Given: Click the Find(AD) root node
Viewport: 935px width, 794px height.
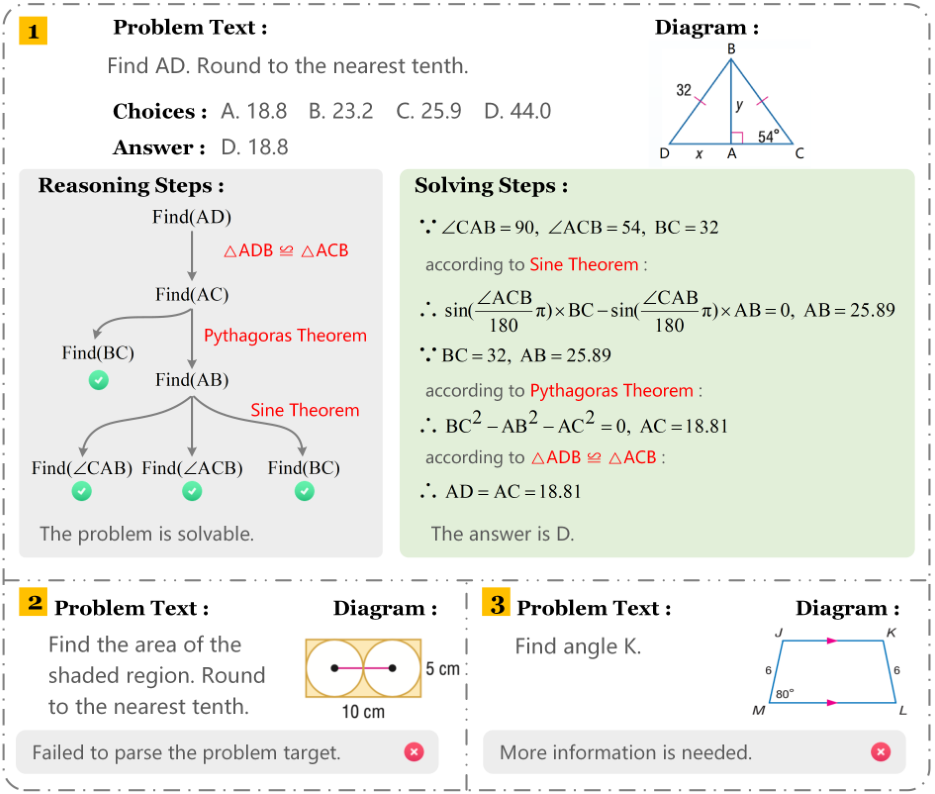Looking at the screenshot, I should 192,217.
